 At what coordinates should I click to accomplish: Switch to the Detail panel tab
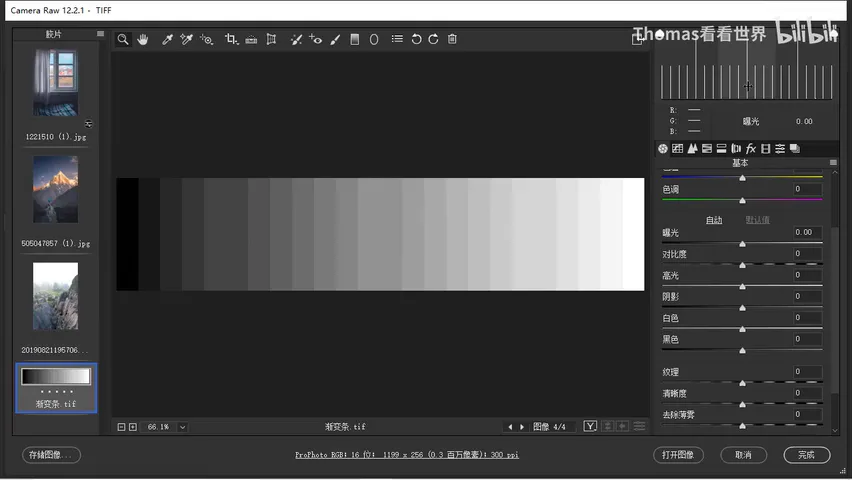pos(692,148)
